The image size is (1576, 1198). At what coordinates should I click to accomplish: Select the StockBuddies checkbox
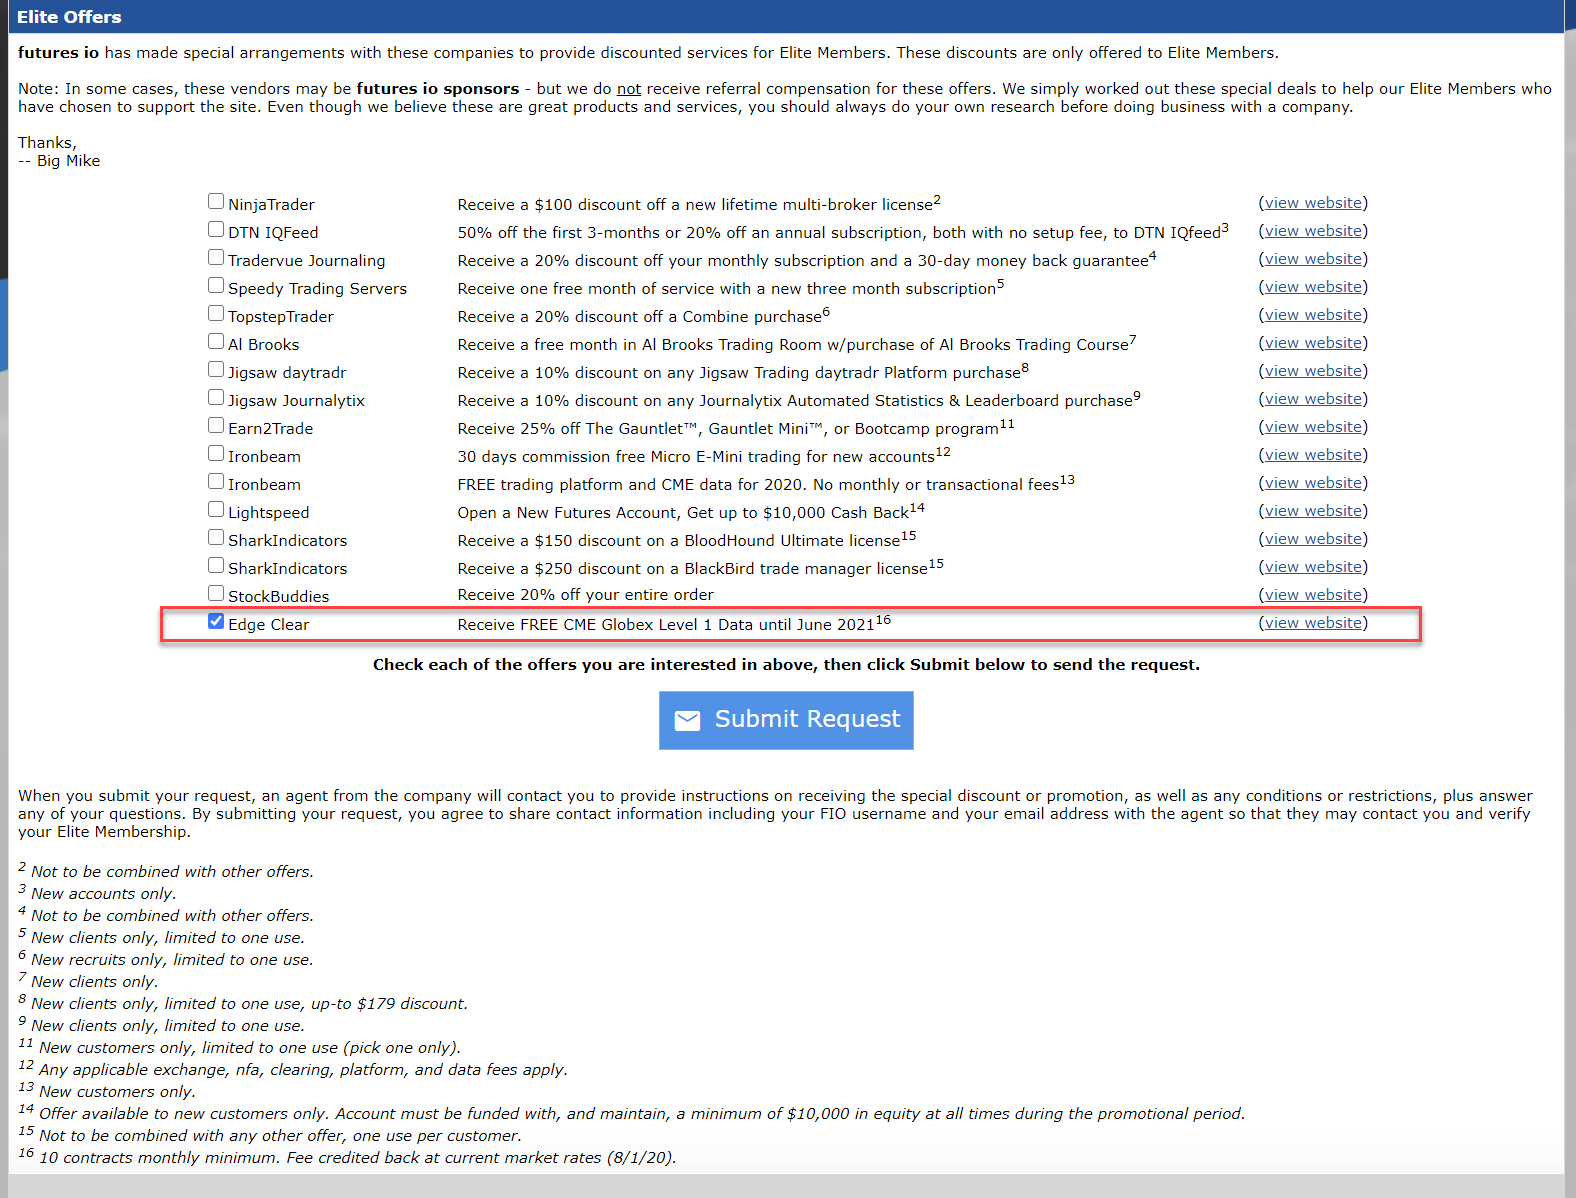click(216, 593)
